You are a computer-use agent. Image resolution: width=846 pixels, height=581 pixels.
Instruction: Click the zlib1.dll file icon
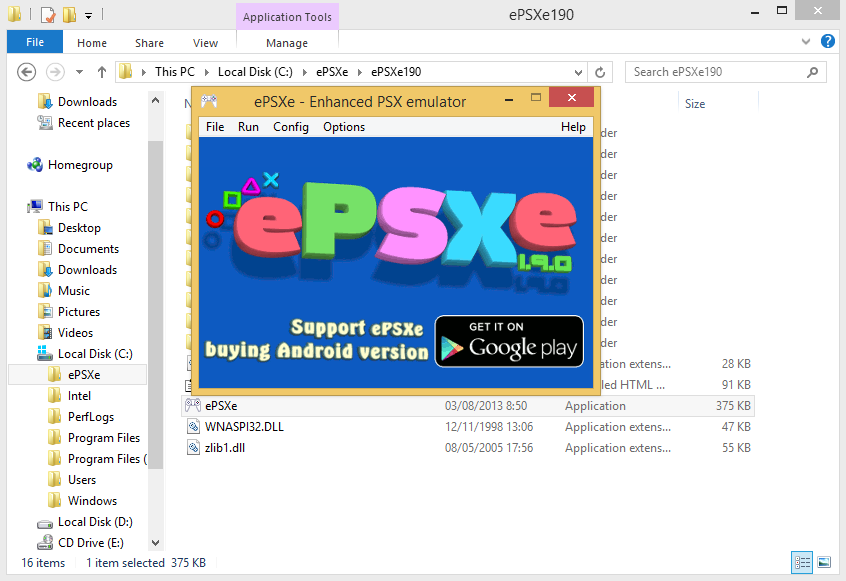pyautogui.click(x=193, y=447)
